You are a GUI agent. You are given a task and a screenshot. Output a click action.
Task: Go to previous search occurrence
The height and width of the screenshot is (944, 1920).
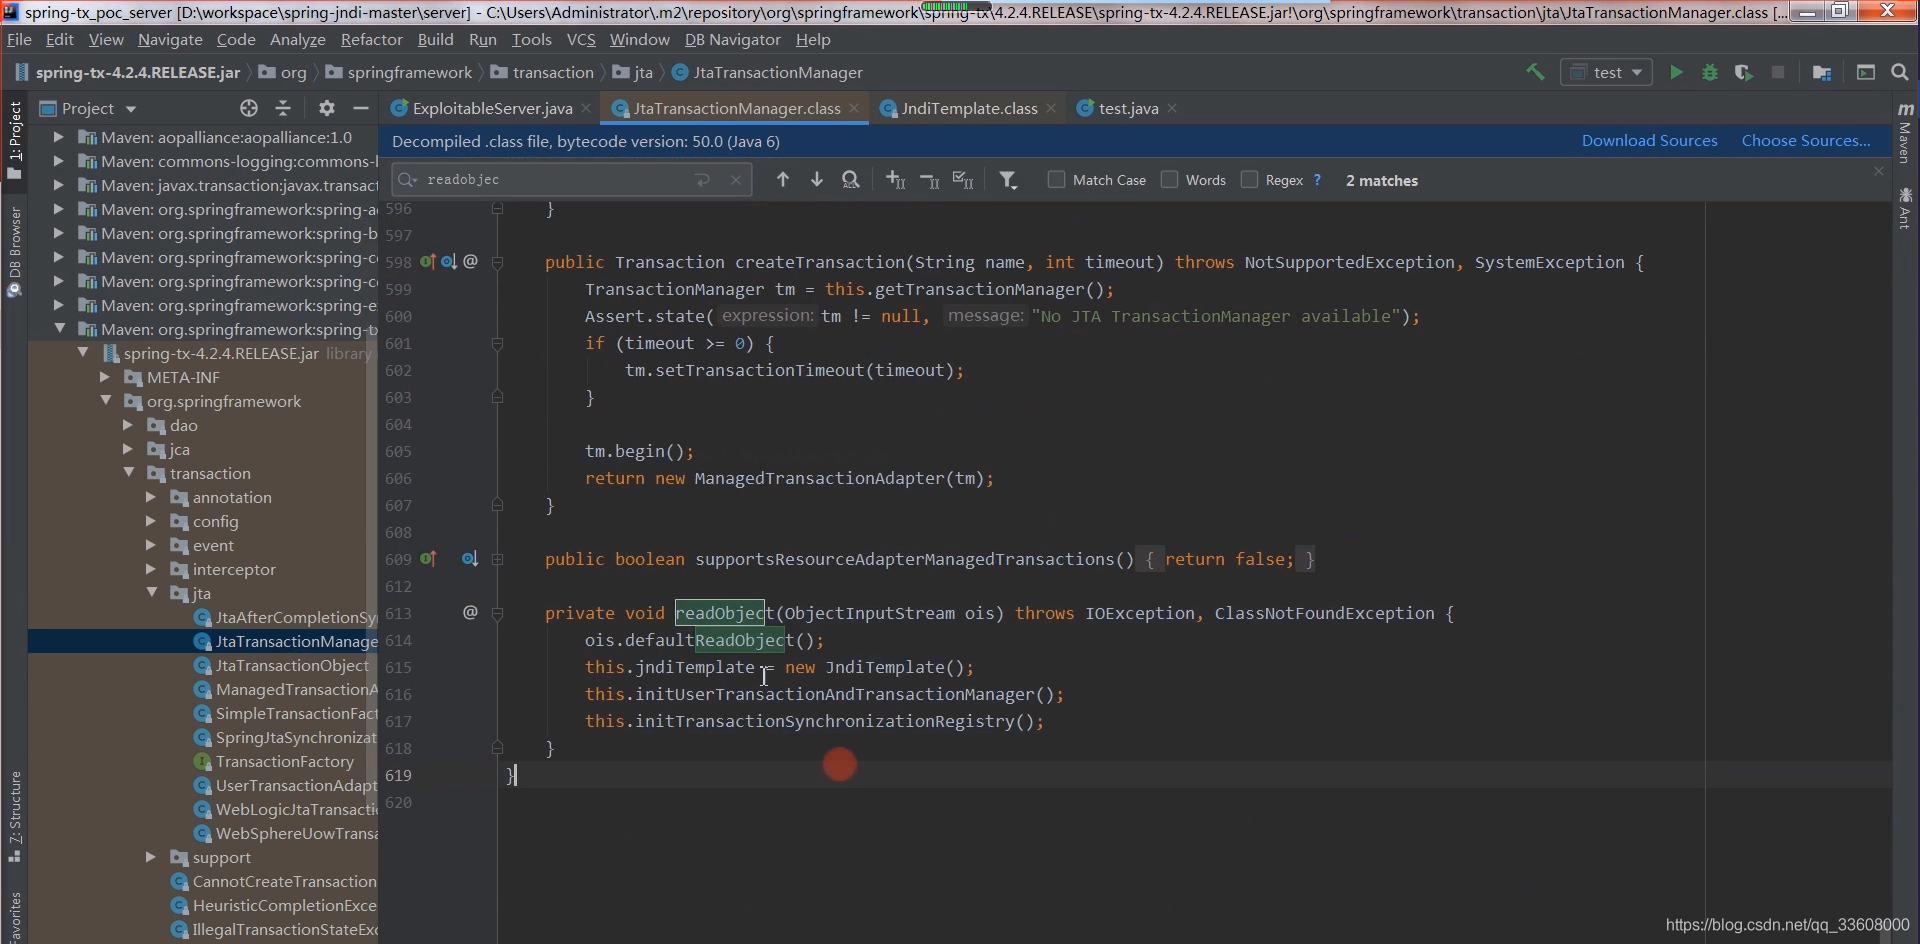point(783,180)
